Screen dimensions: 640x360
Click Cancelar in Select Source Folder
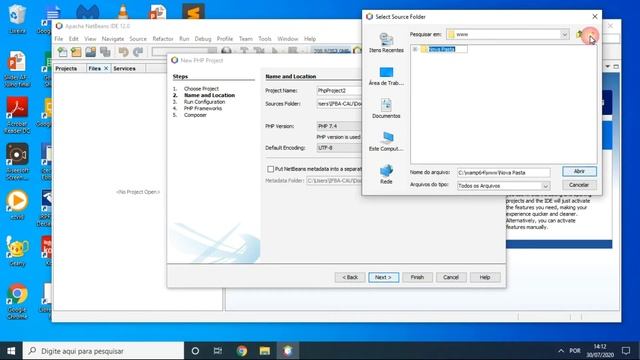point(579,185)
